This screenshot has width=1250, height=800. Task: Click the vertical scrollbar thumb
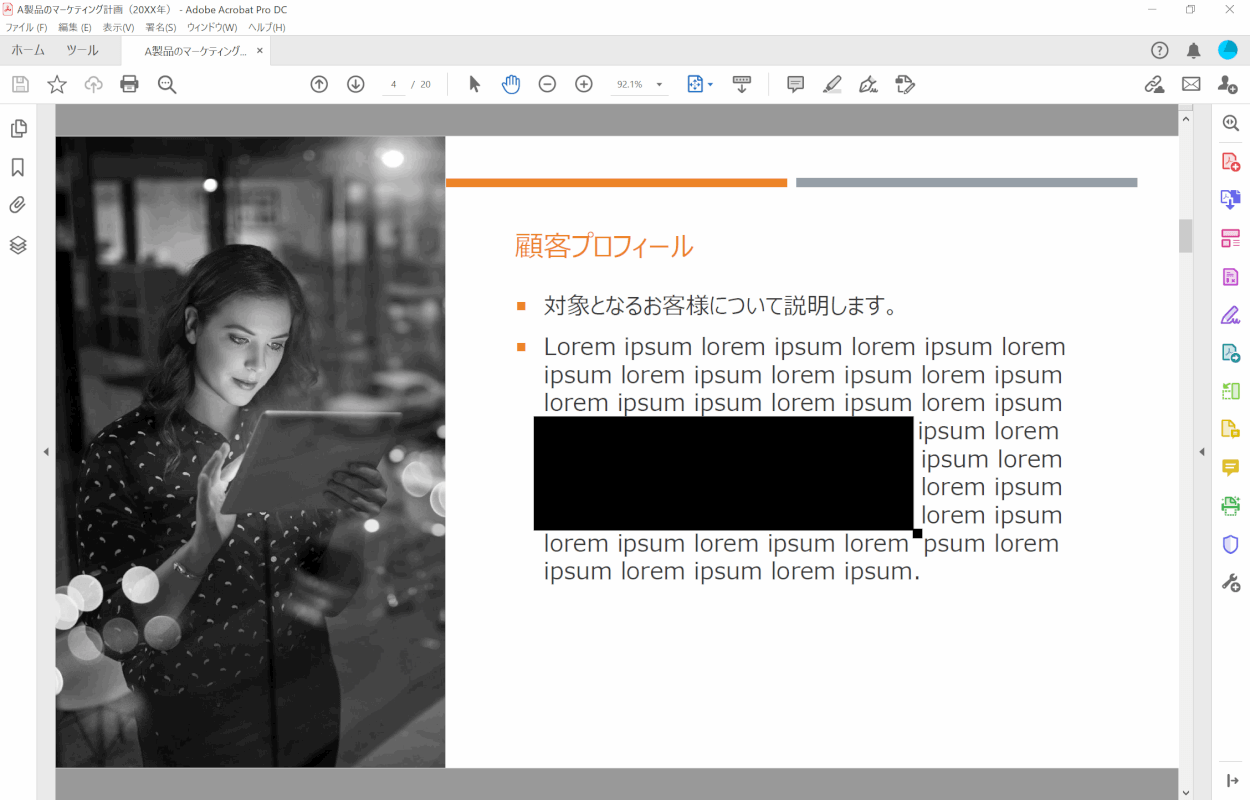click(x=1186, y=236)
